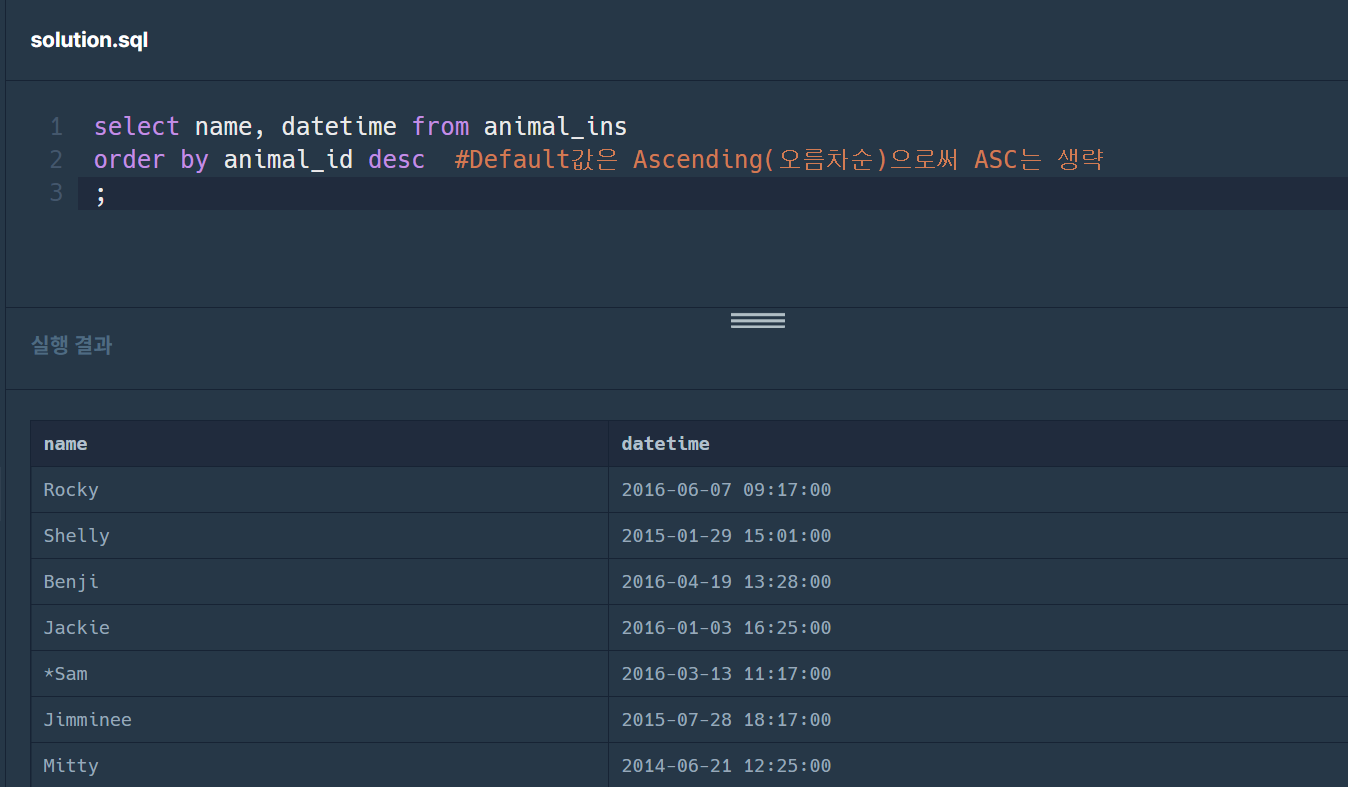Click the 'desc' keyword in line 2

click(397, 159)
